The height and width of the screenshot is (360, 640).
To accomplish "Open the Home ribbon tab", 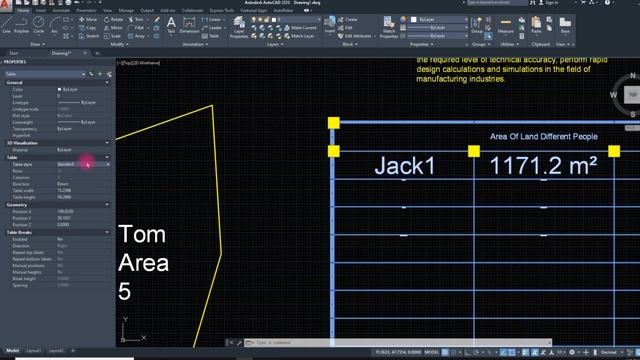I will pyautogui.click(x=23, y=10).
